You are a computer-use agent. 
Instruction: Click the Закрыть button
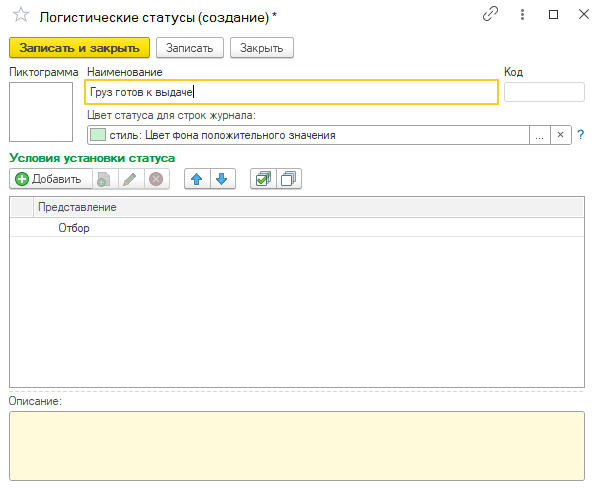coord(262,48)
